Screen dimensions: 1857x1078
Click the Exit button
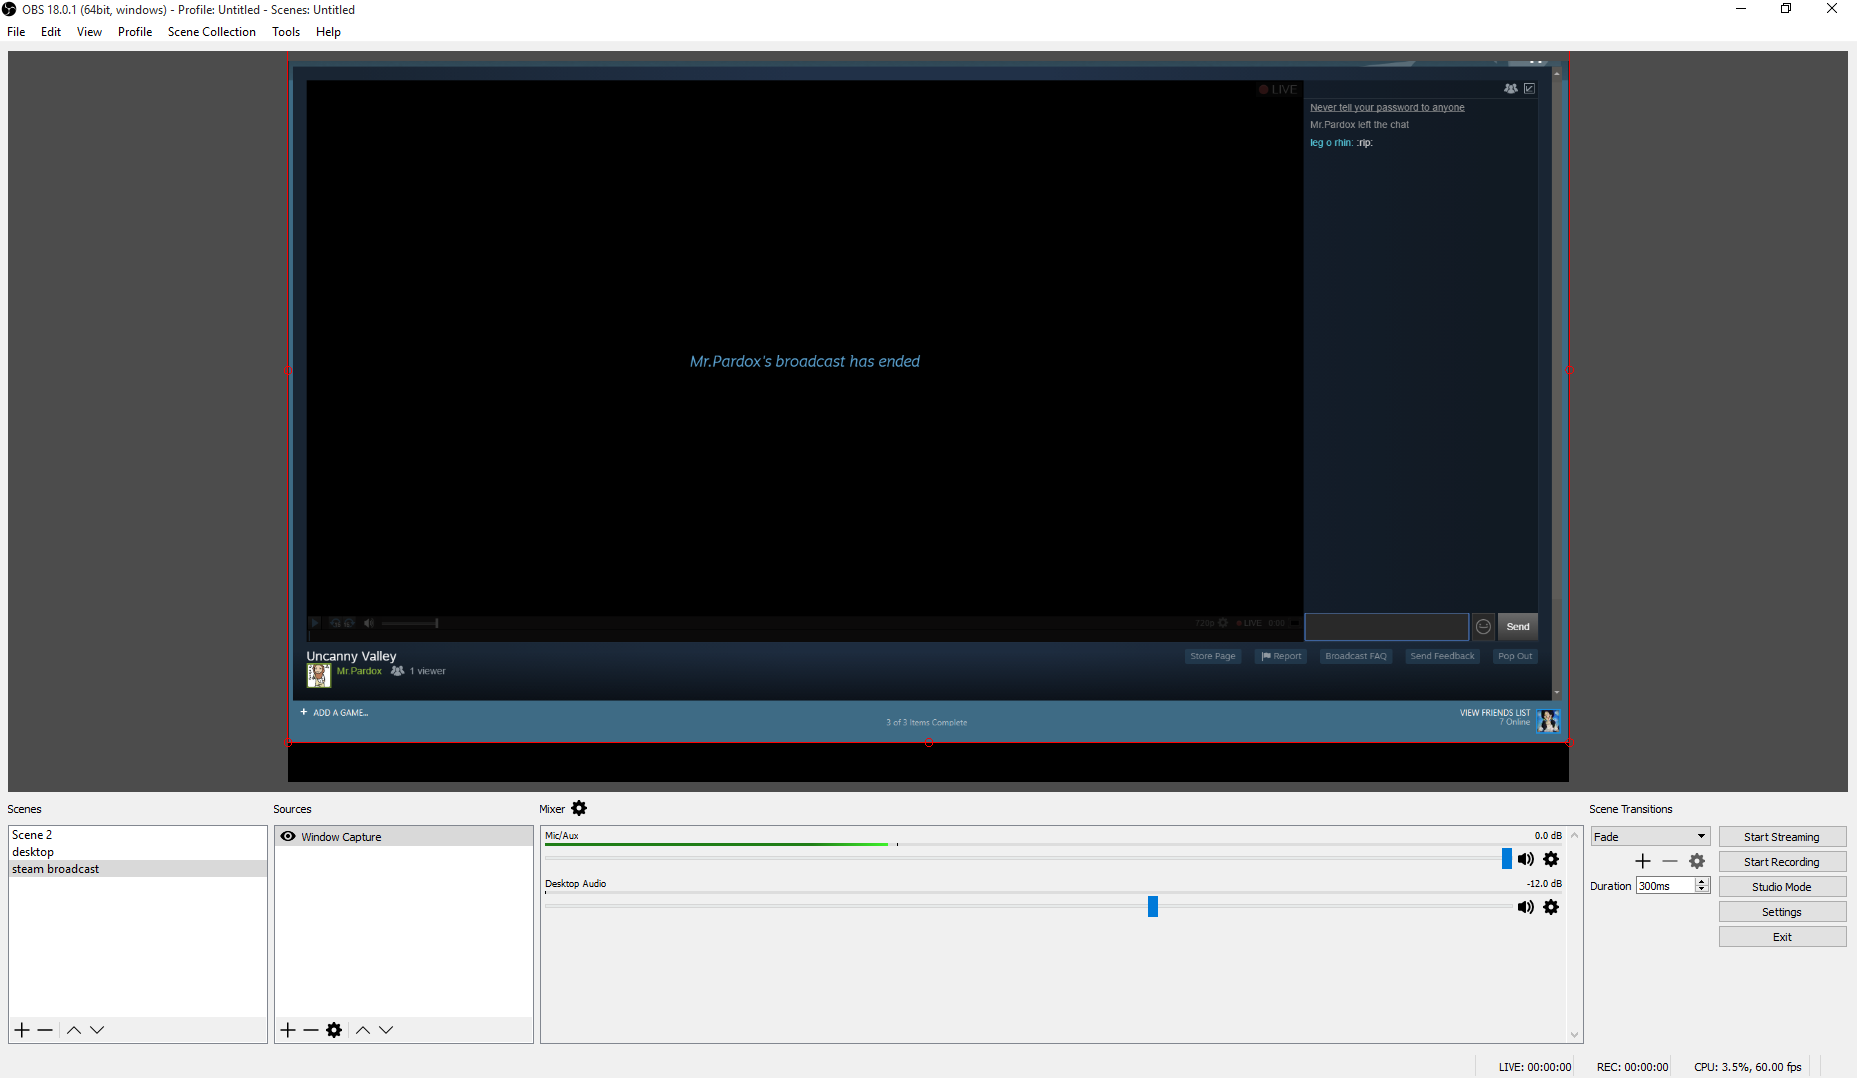point(1782,937)
